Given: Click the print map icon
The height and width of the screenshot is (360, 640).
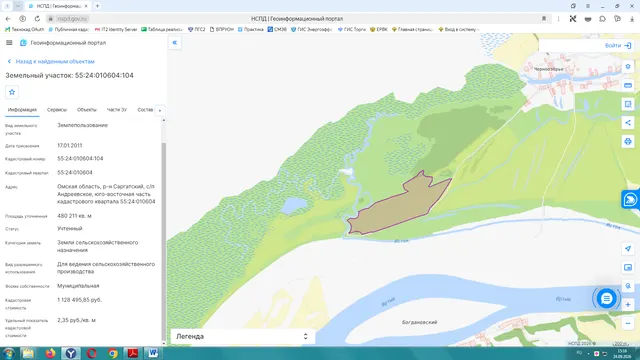Looking at the screenshot, I should click(x=628, y=141).
